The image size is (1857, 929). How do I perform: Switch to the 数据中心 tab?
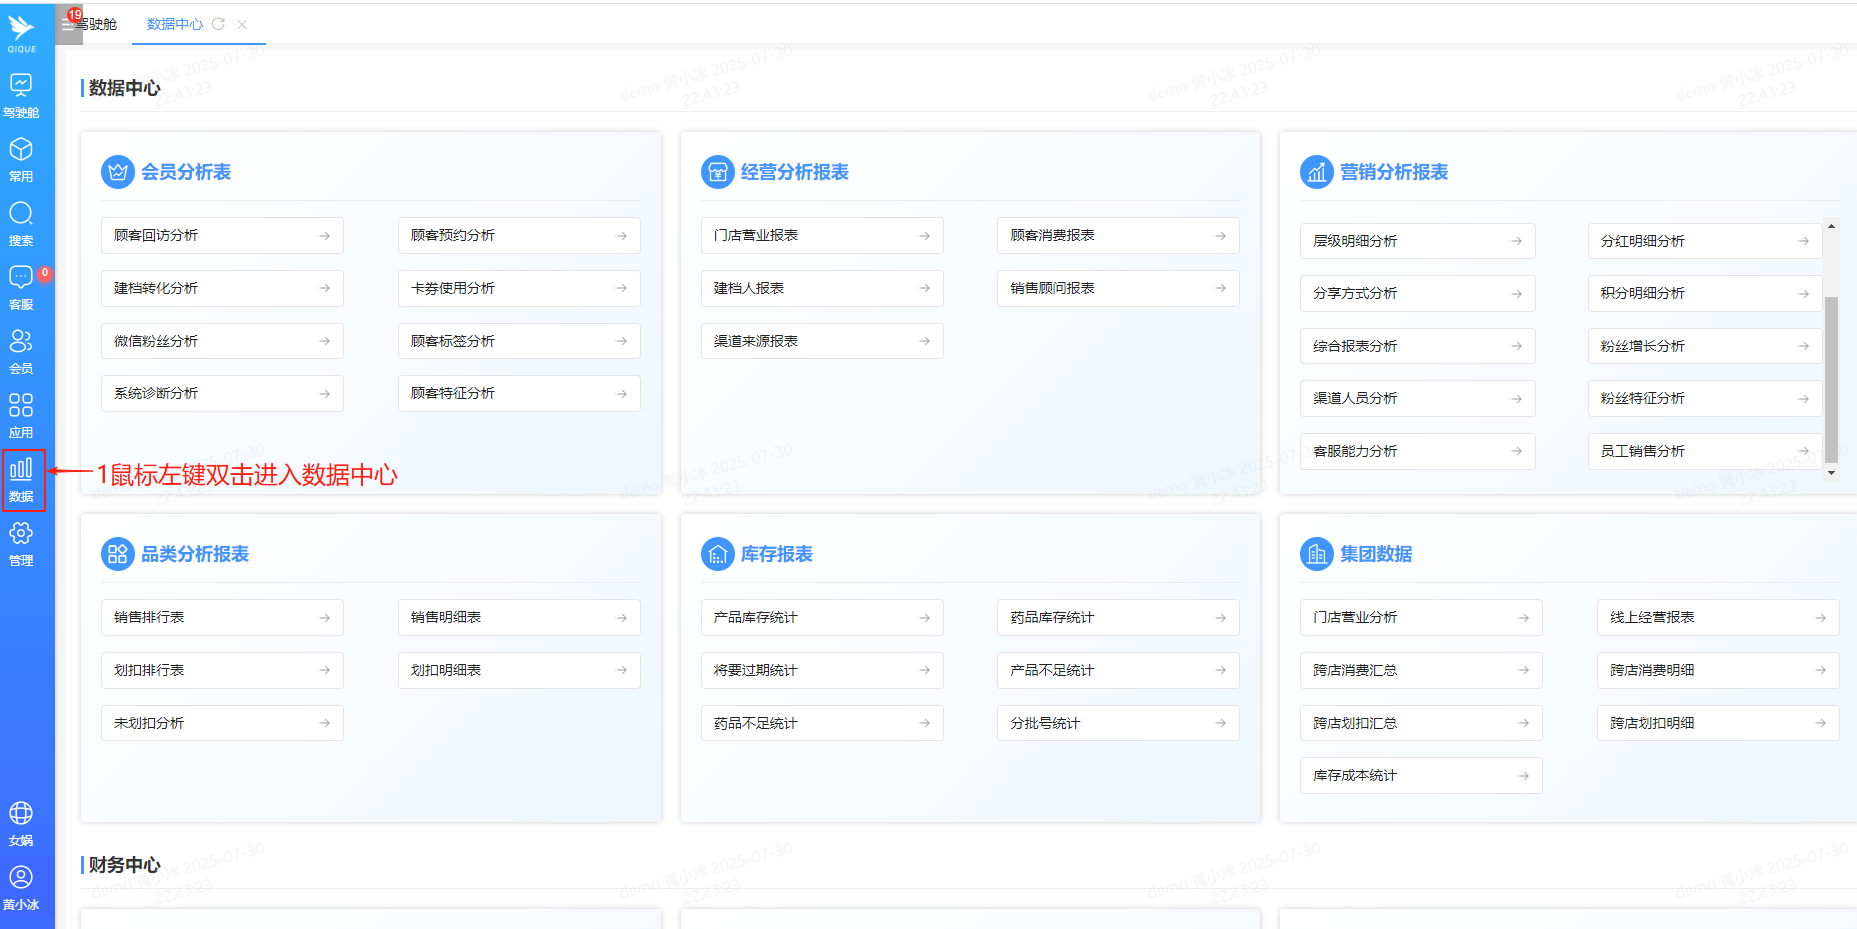[173, 24]
